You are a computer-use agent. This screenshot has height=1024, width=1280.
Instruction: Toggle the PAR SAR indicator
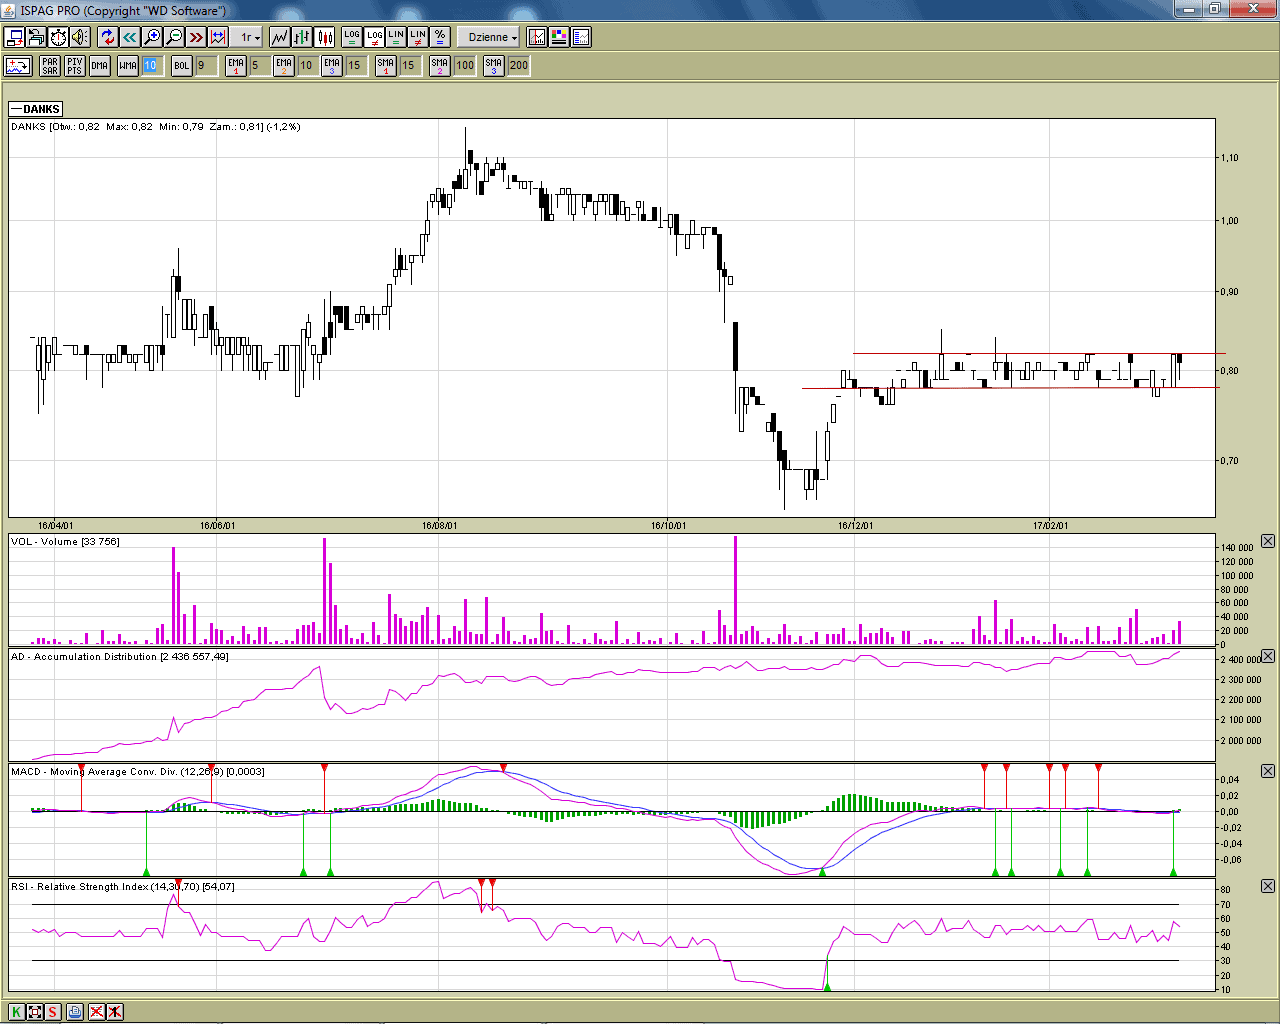click(x=50, y=66)
